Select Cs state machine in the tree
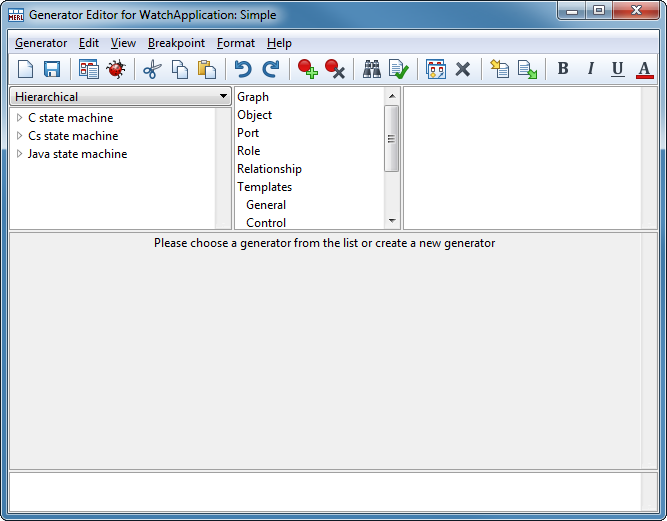 (73, 136)
